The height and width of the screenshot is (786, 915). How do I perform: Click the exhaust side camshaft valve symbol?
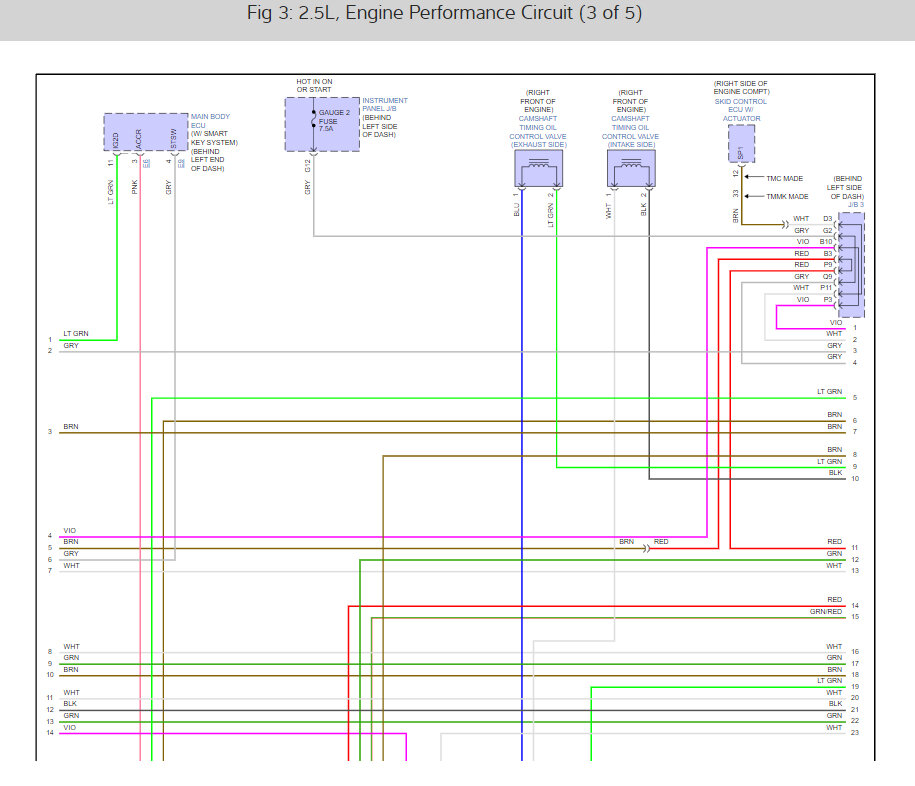pos(538,169)
